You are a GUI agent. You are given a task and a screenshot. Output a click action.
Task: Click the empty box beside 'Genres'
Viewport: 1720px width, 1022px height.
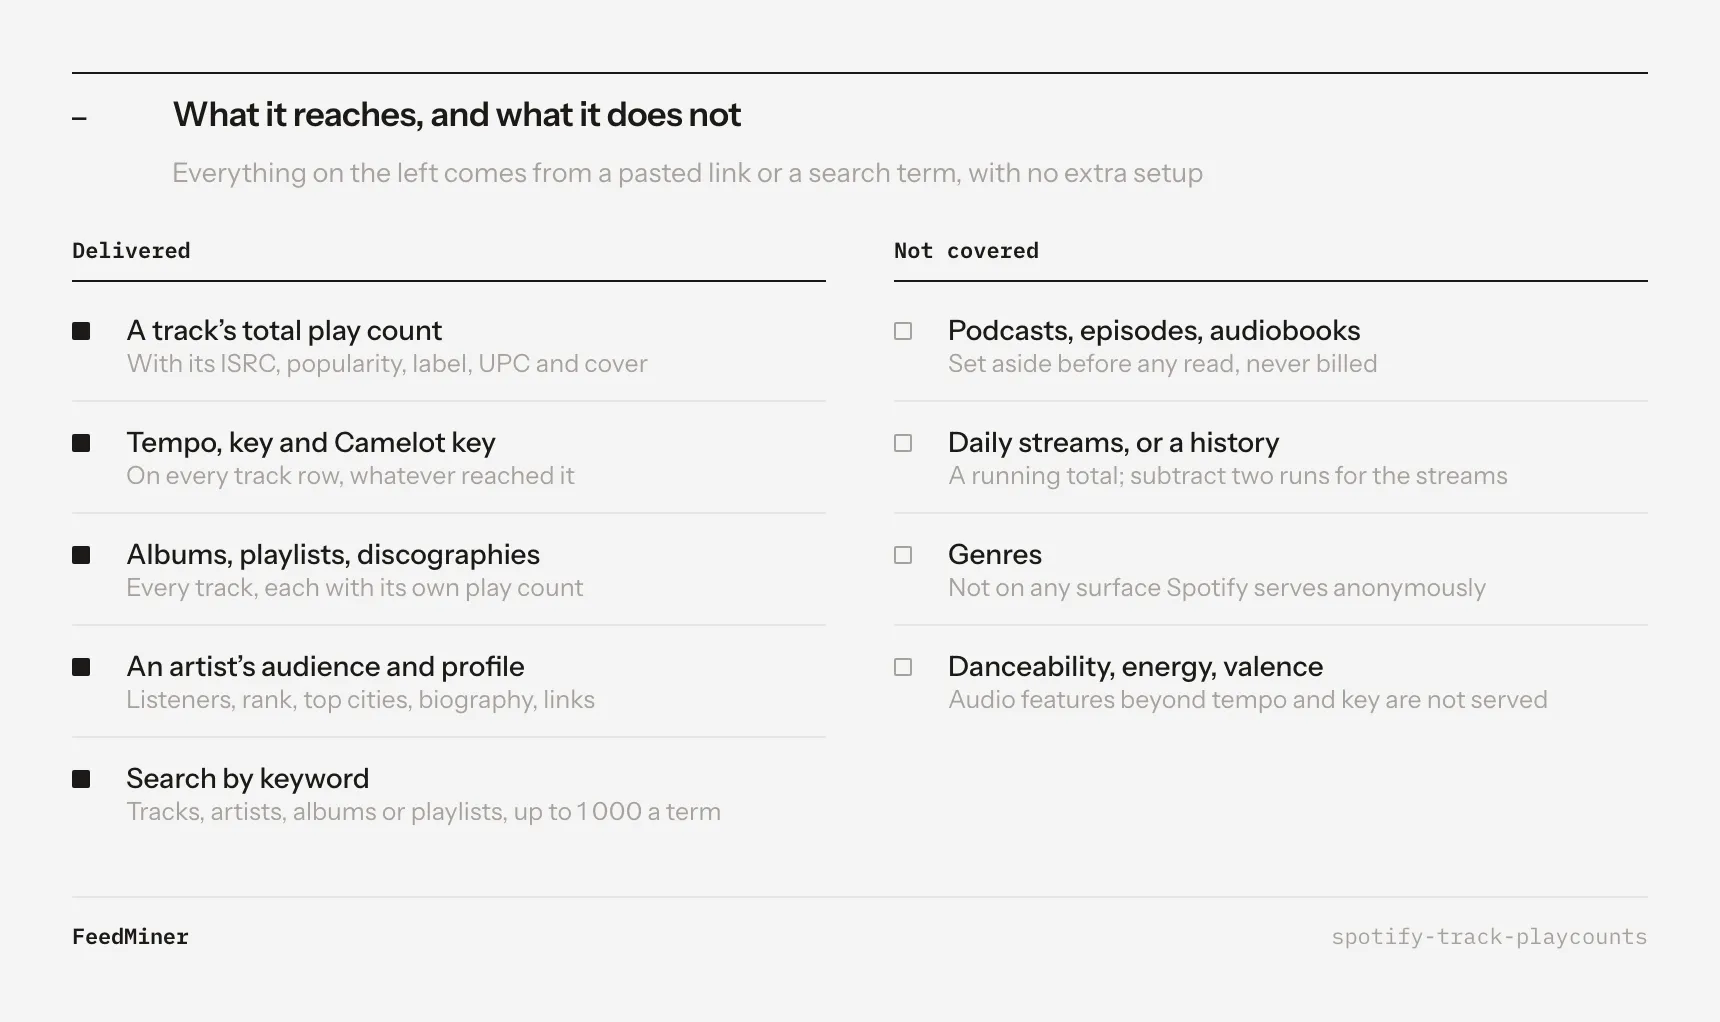[x=903, y=555]
